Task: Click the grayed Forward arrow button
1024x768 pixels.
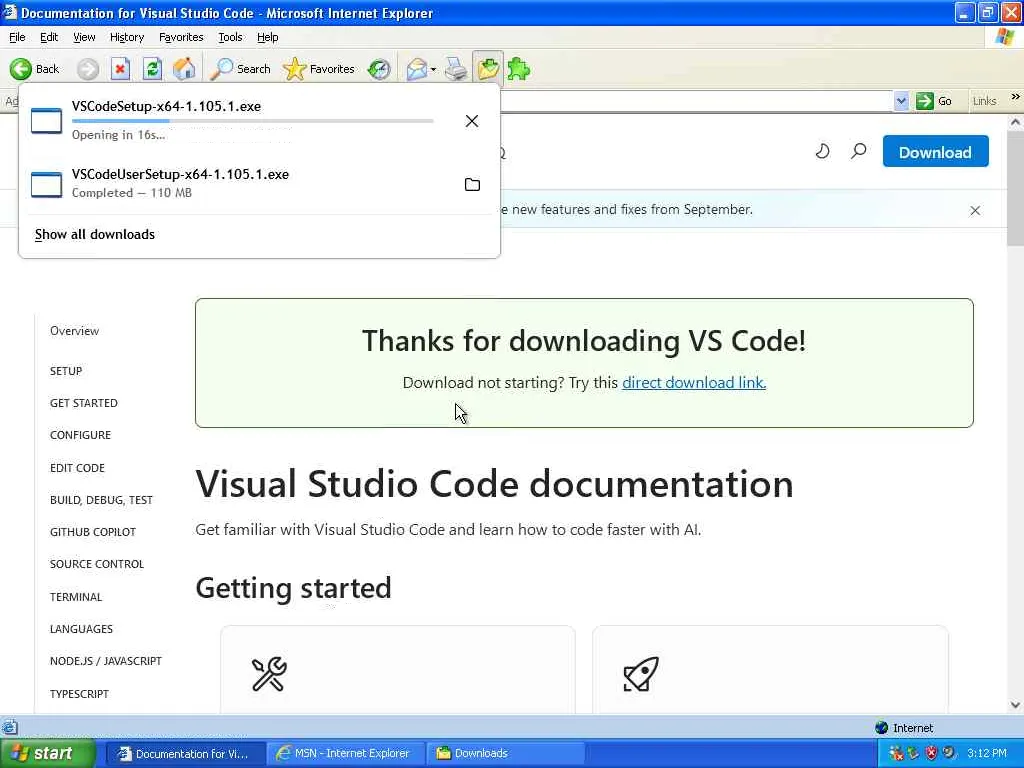Action: [88, 69]
